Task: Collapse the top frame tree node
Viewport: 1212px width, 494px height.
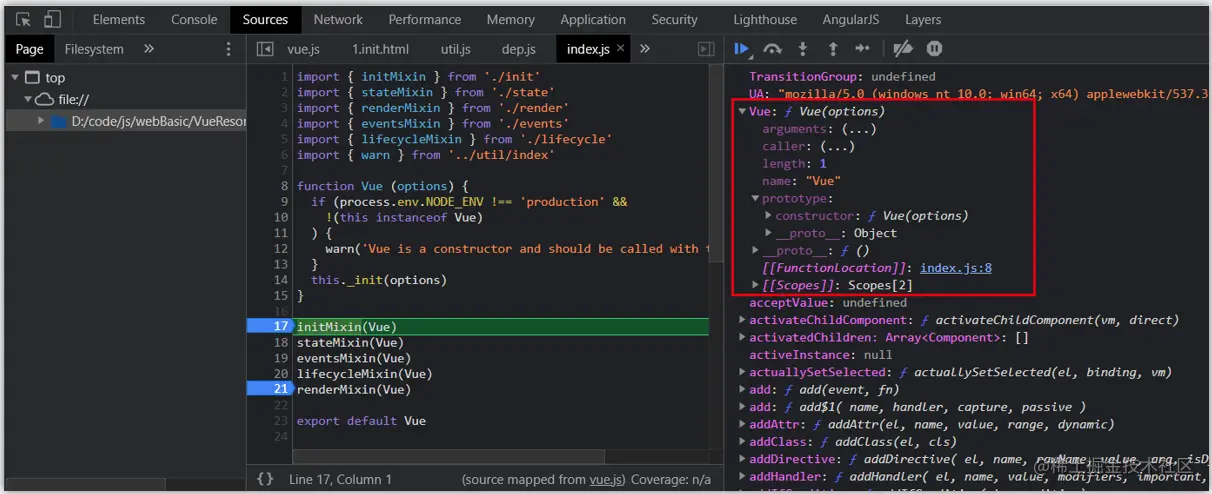Action: [x=15, y=77]
